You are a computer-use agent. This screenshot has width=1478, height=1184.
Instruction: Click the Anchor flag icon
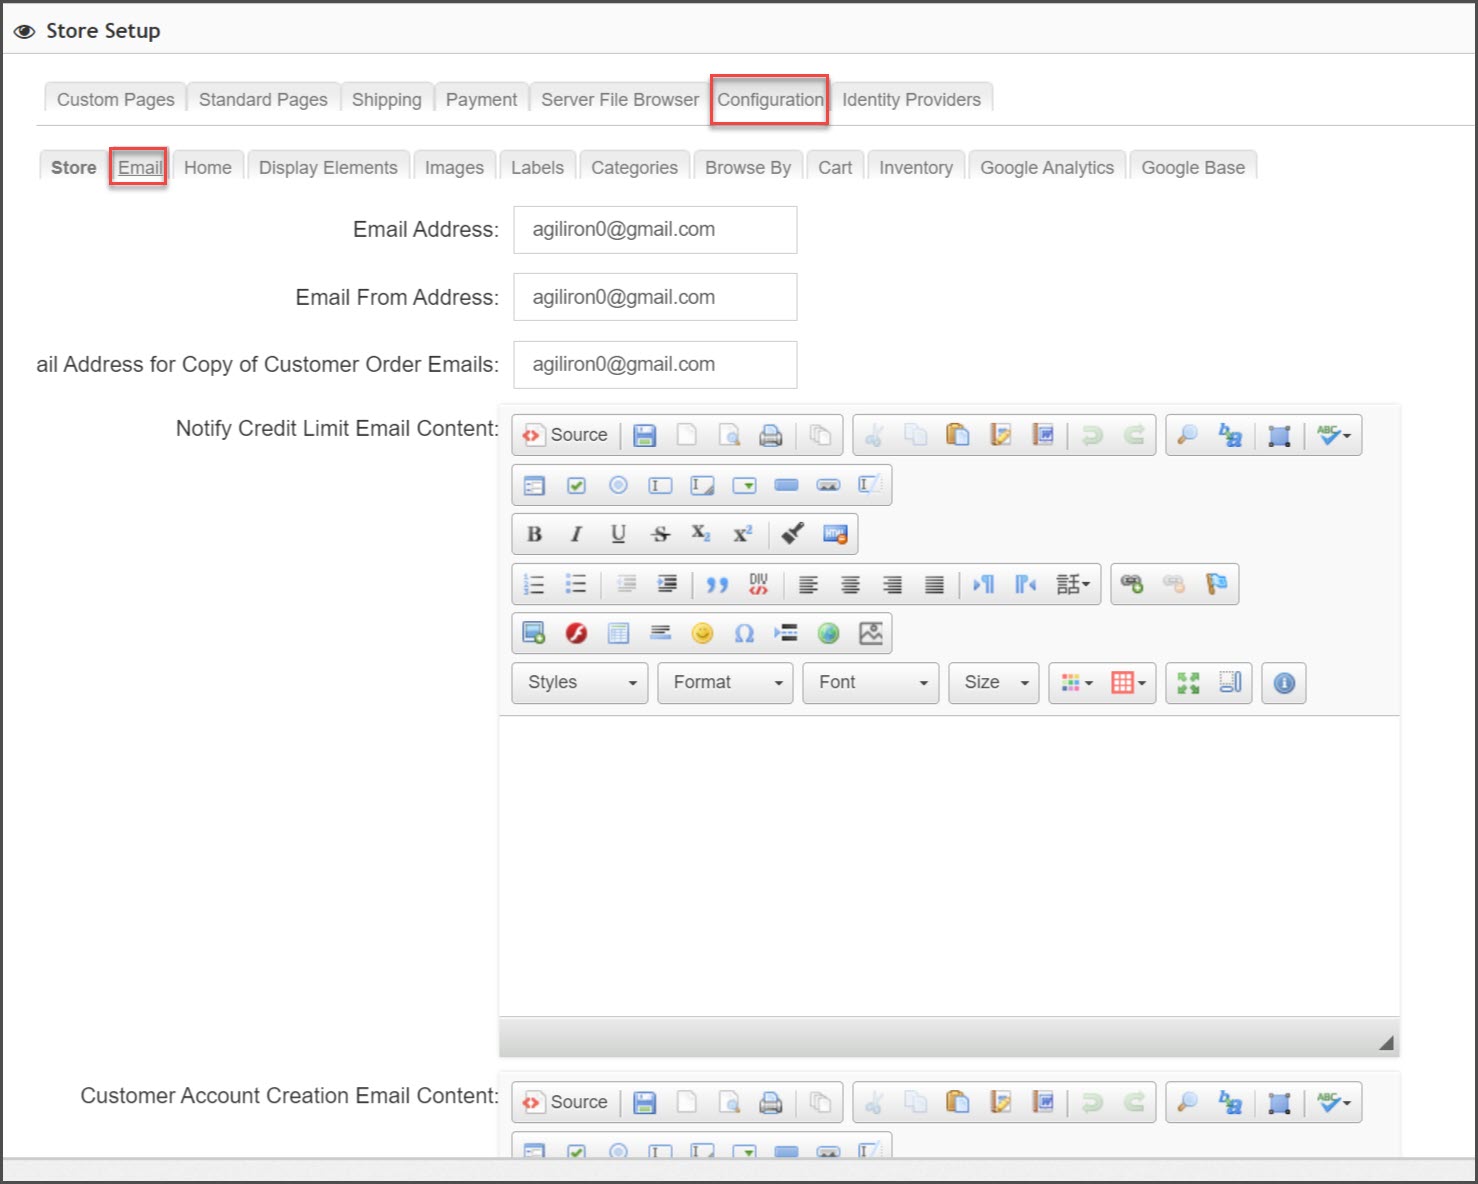(x=1216, y=584)
